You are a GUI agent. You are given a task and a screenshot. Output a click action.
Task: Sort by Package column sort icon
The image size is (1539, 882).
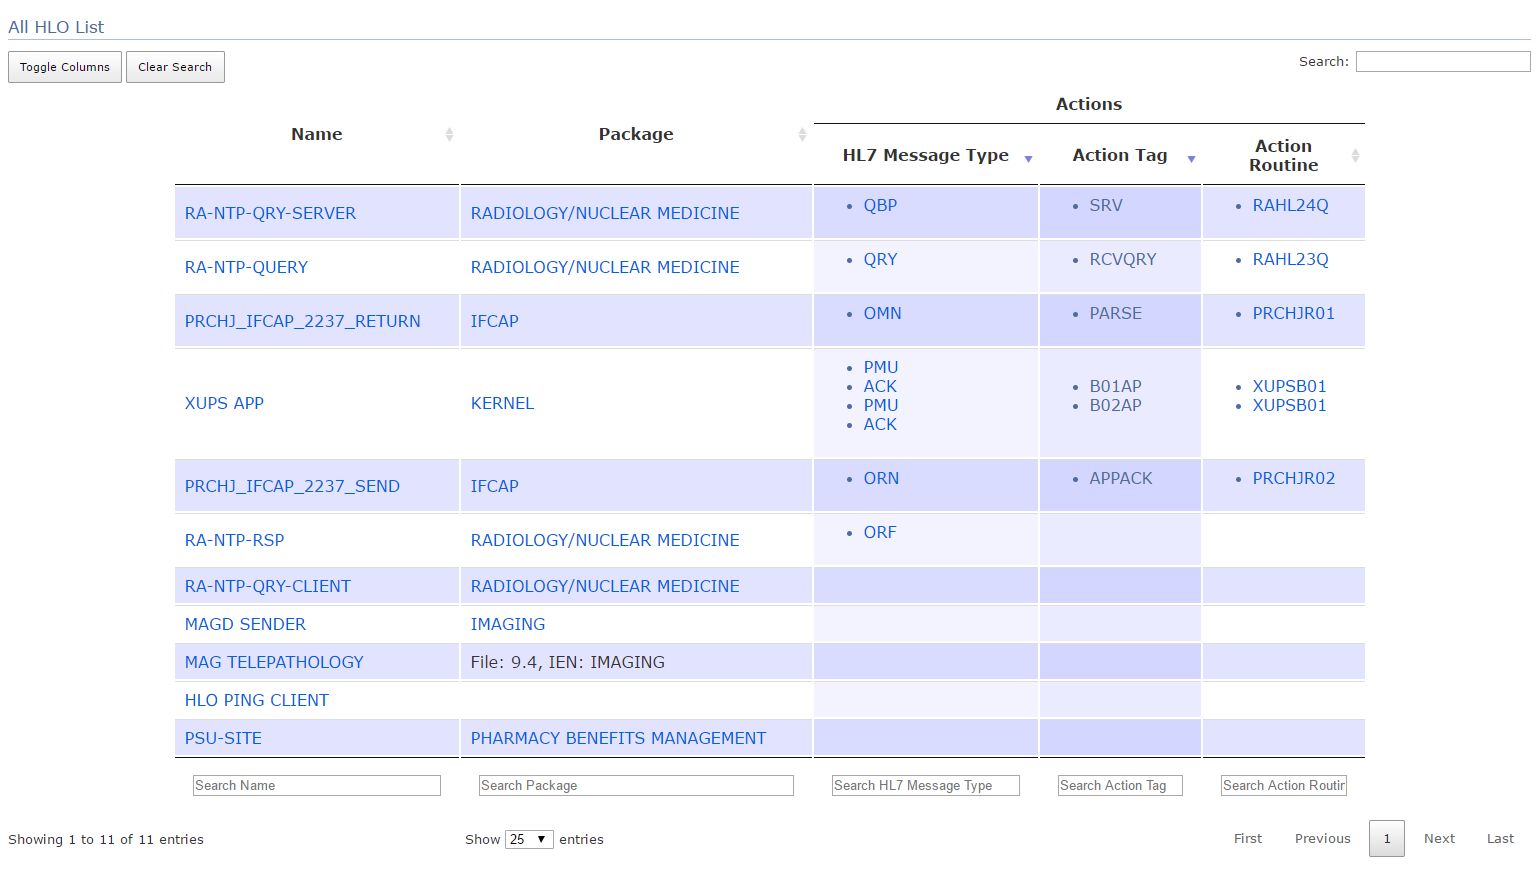tap(801, 135)
